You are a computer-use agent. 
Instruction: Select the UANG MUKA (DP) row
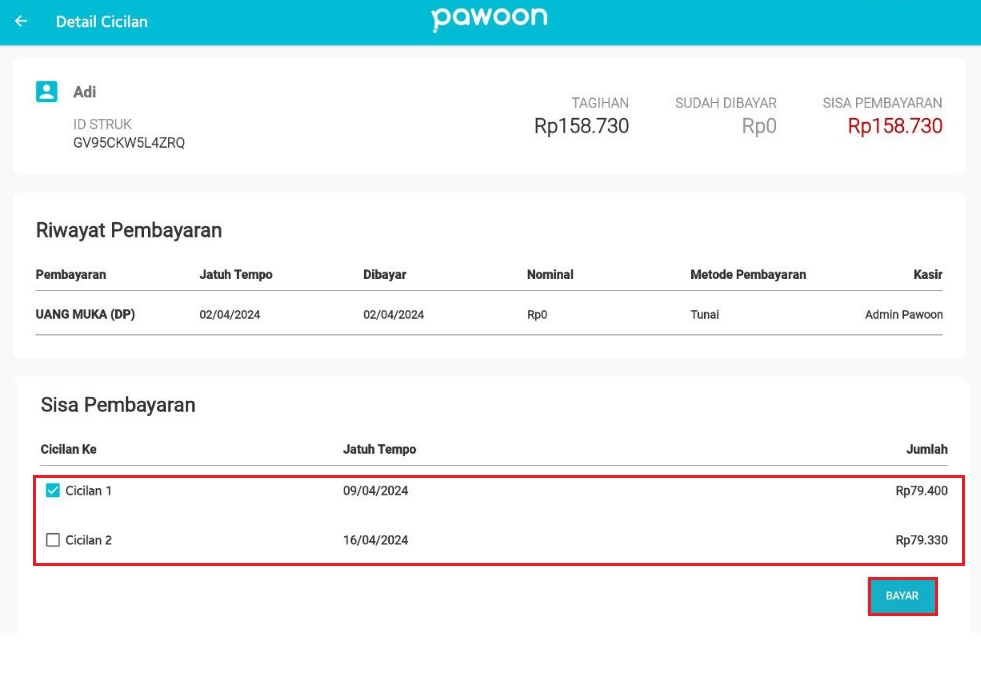click(86, 315)
